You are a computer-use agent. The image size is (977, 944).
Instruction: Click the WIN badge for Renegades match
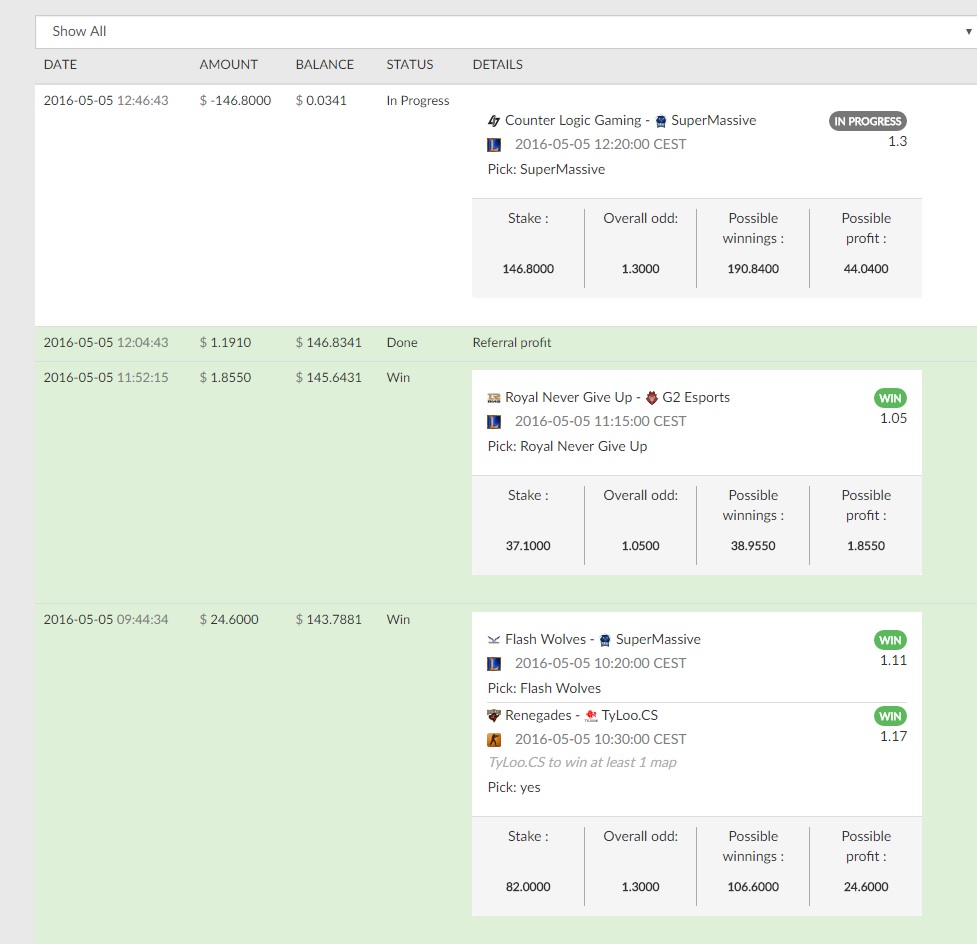pyautogui.click(x=890, y=716)
